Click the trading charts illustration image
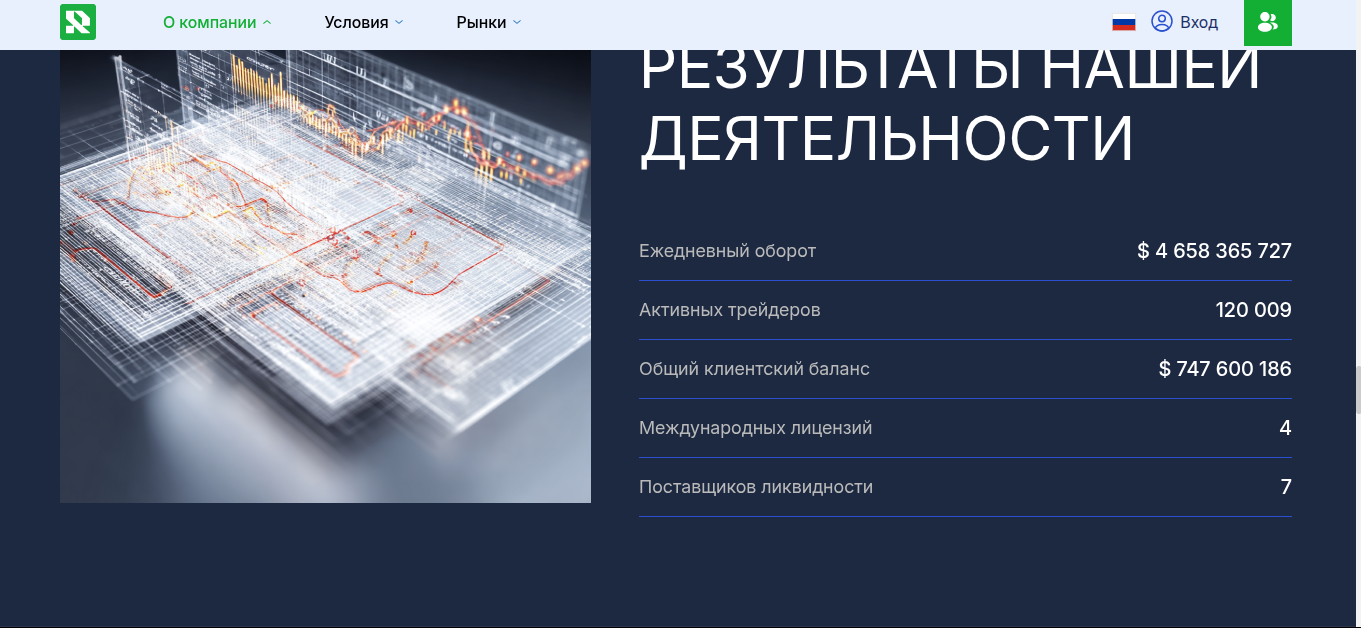This screenshot has width=1361, height=628. [x=325, y=276]
